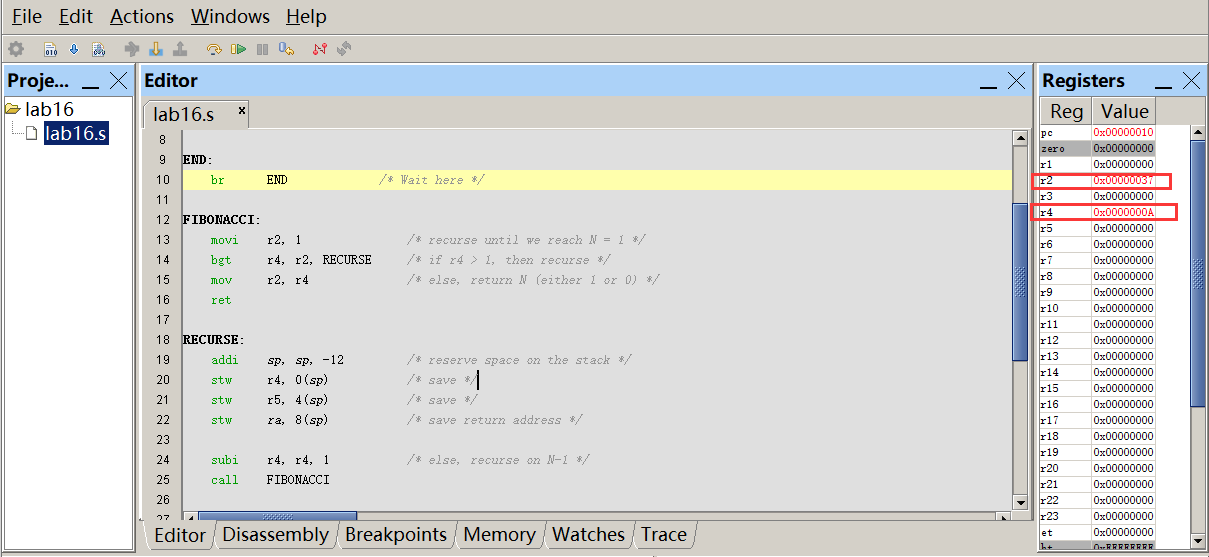Click line 25 'call FIBONACCI'

click(x=270, y=480)
